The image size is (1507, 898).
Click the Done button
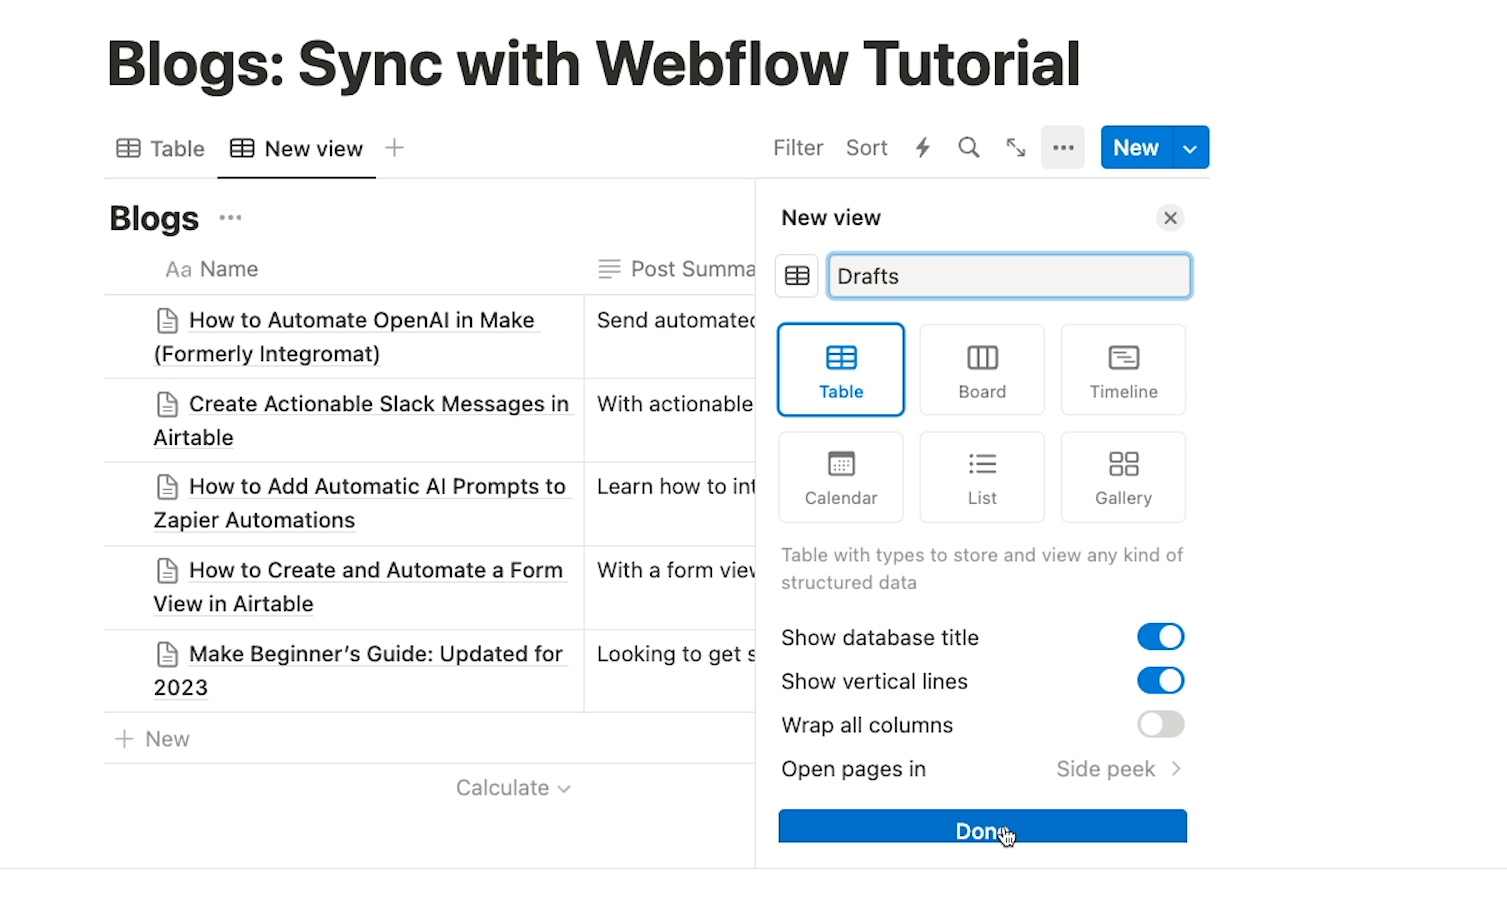(982, 827)
